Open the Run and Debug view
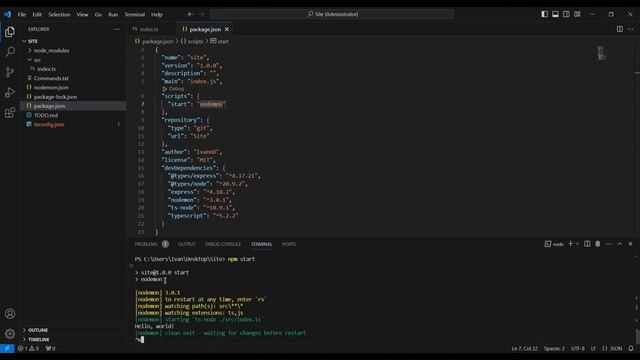640x360 pixels. click(x=10, y=93)
